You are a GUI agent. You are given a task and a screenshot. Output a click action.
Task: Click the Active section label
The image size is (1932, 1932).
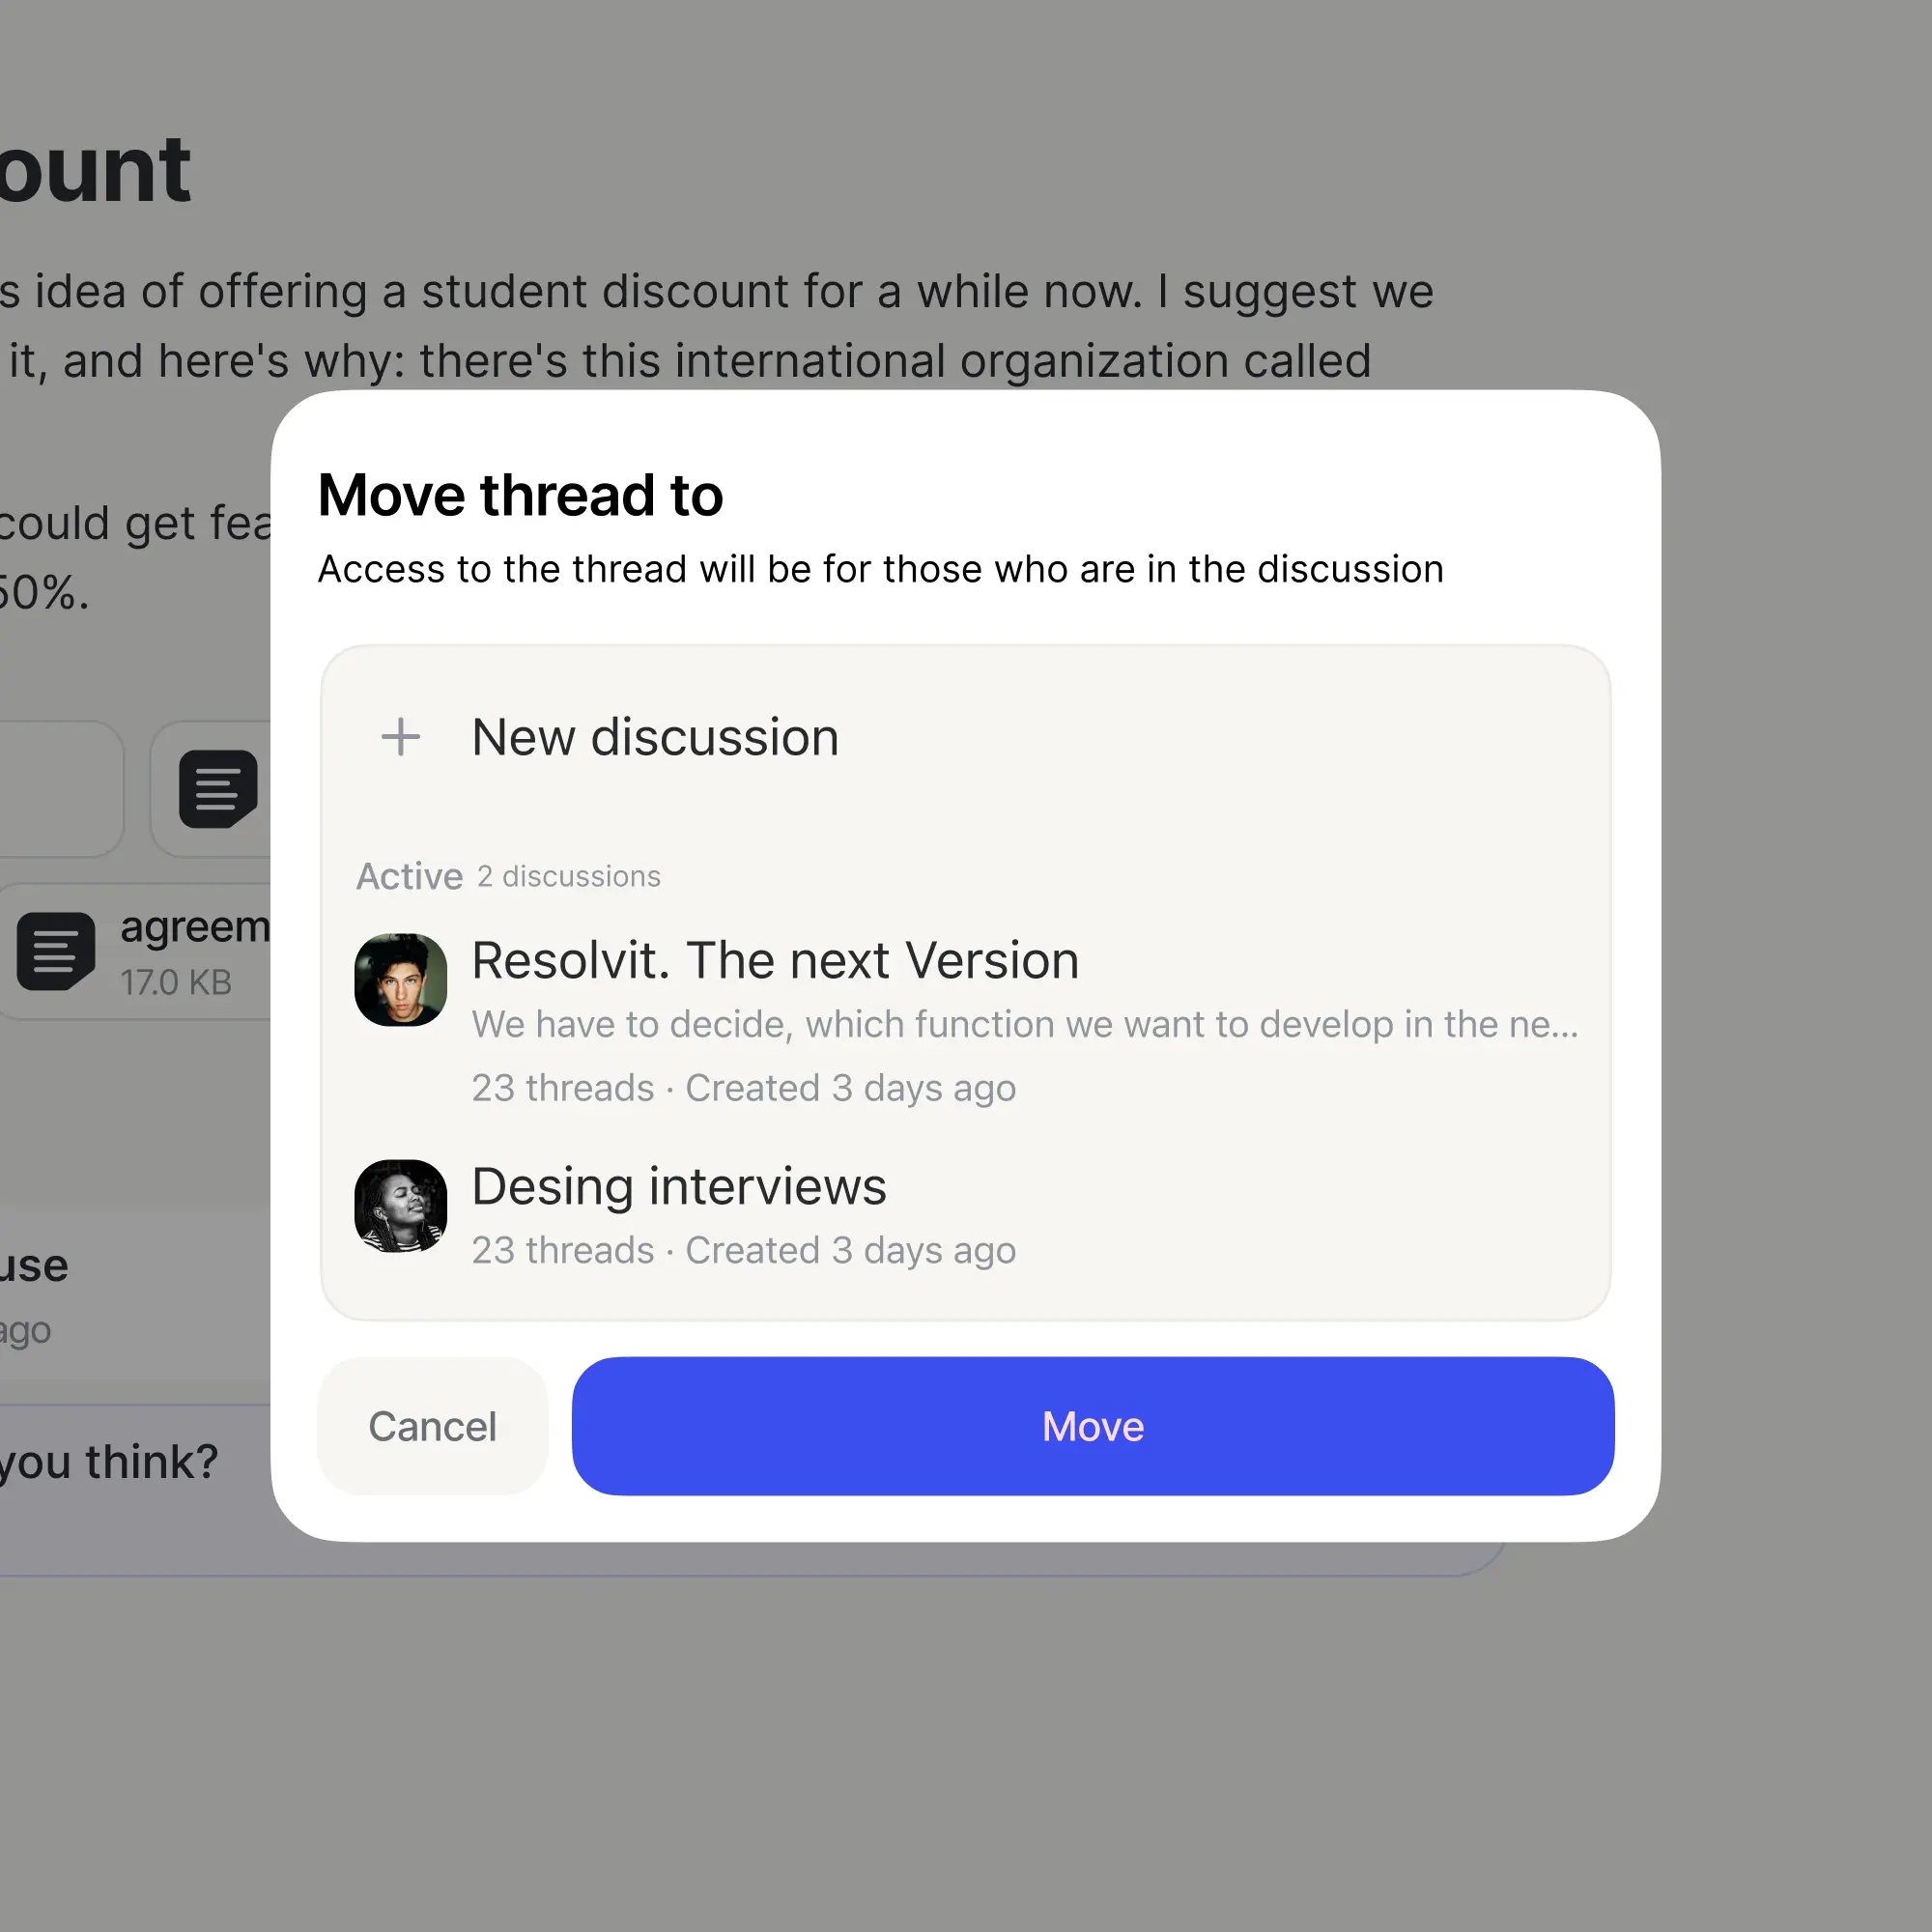click(409, 876)
